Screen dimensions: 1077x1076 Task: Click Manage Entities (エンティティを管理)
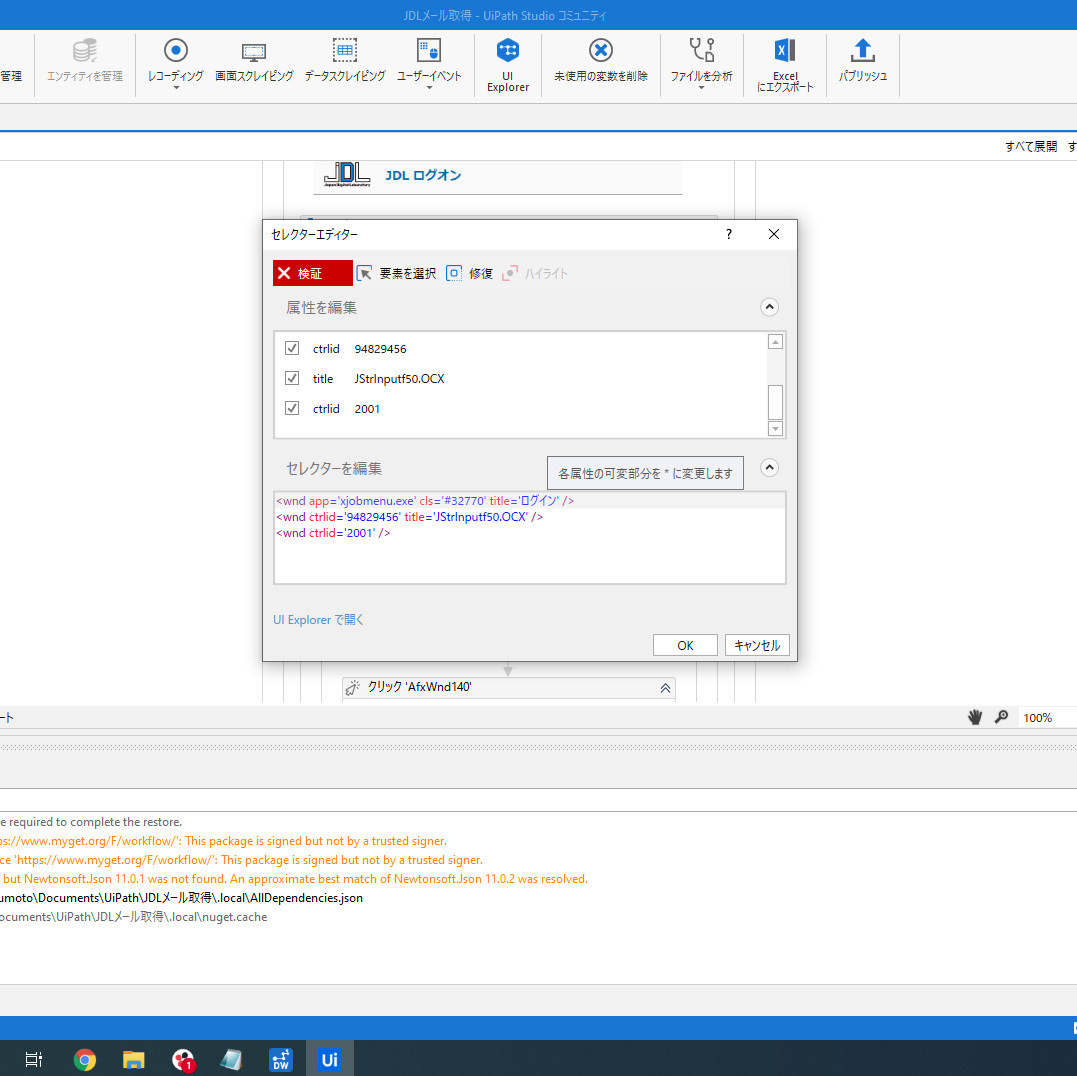84,62
